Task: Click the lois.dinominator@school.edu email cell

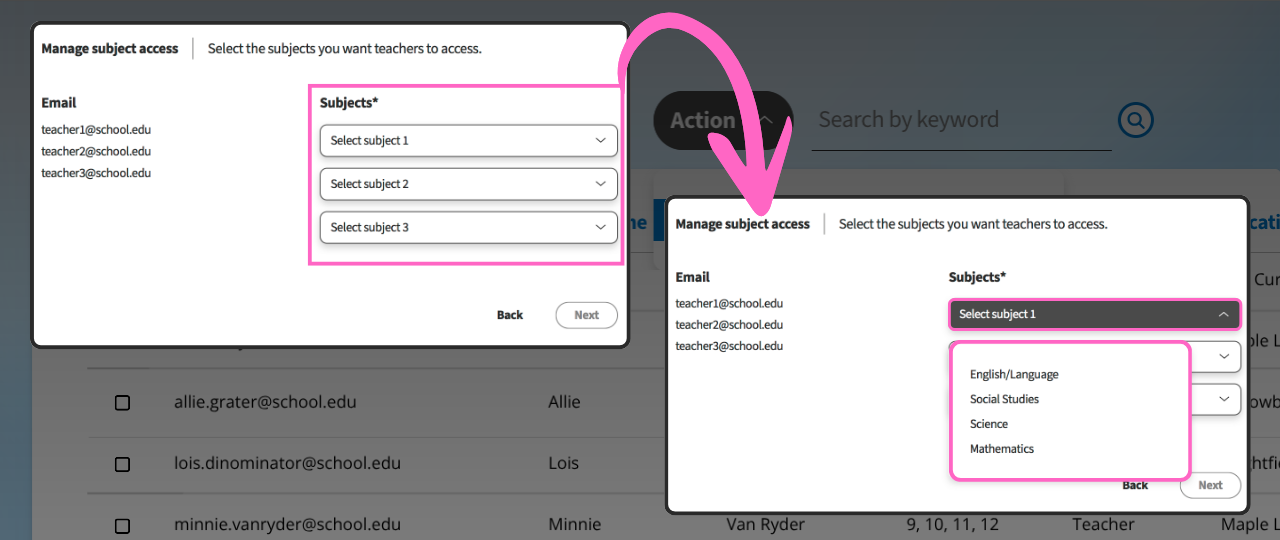Action: coord(287,464)
